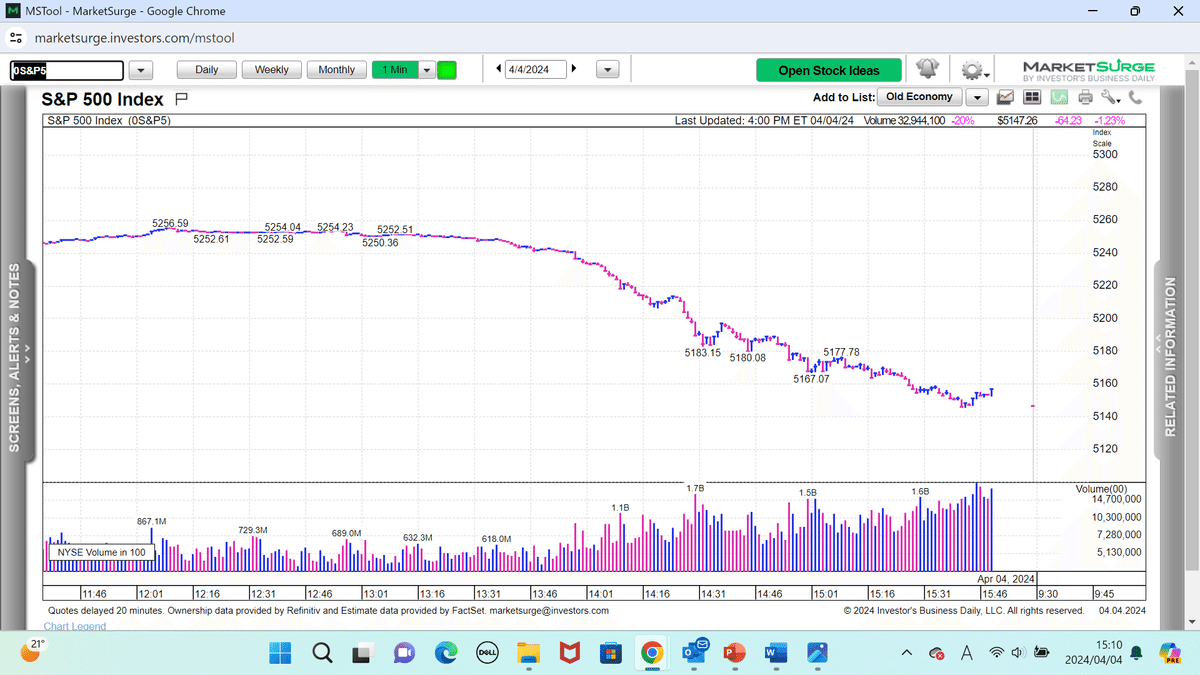This screenshot has height=675, width=1200.
Task: Switch to the grid layout icon
Action: (x=1032, y=97)
